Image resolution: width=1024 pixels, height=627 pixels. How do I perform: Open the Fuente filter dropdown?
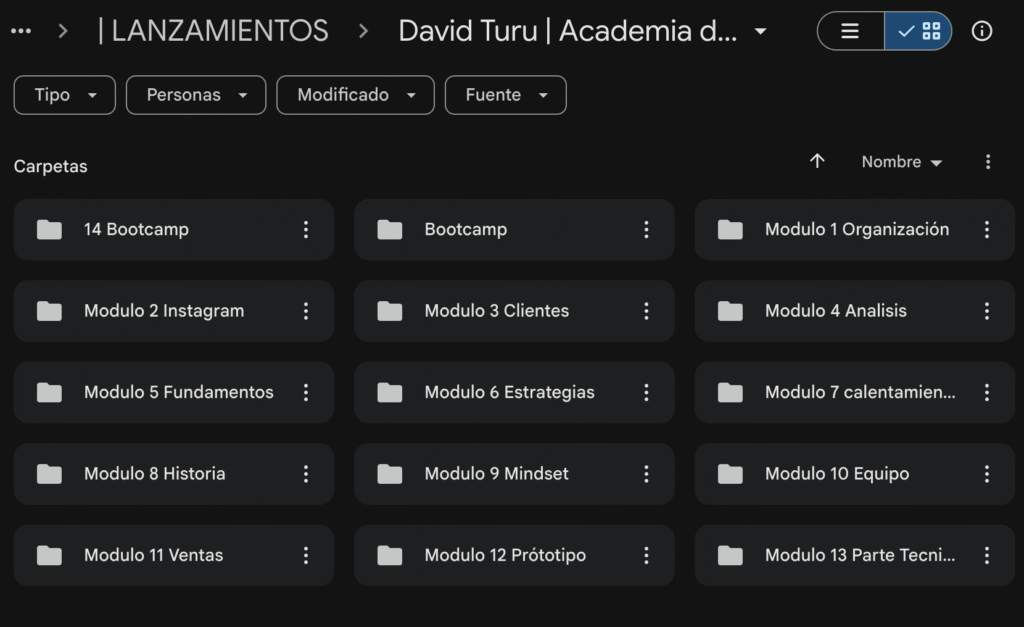click(505, 95)
